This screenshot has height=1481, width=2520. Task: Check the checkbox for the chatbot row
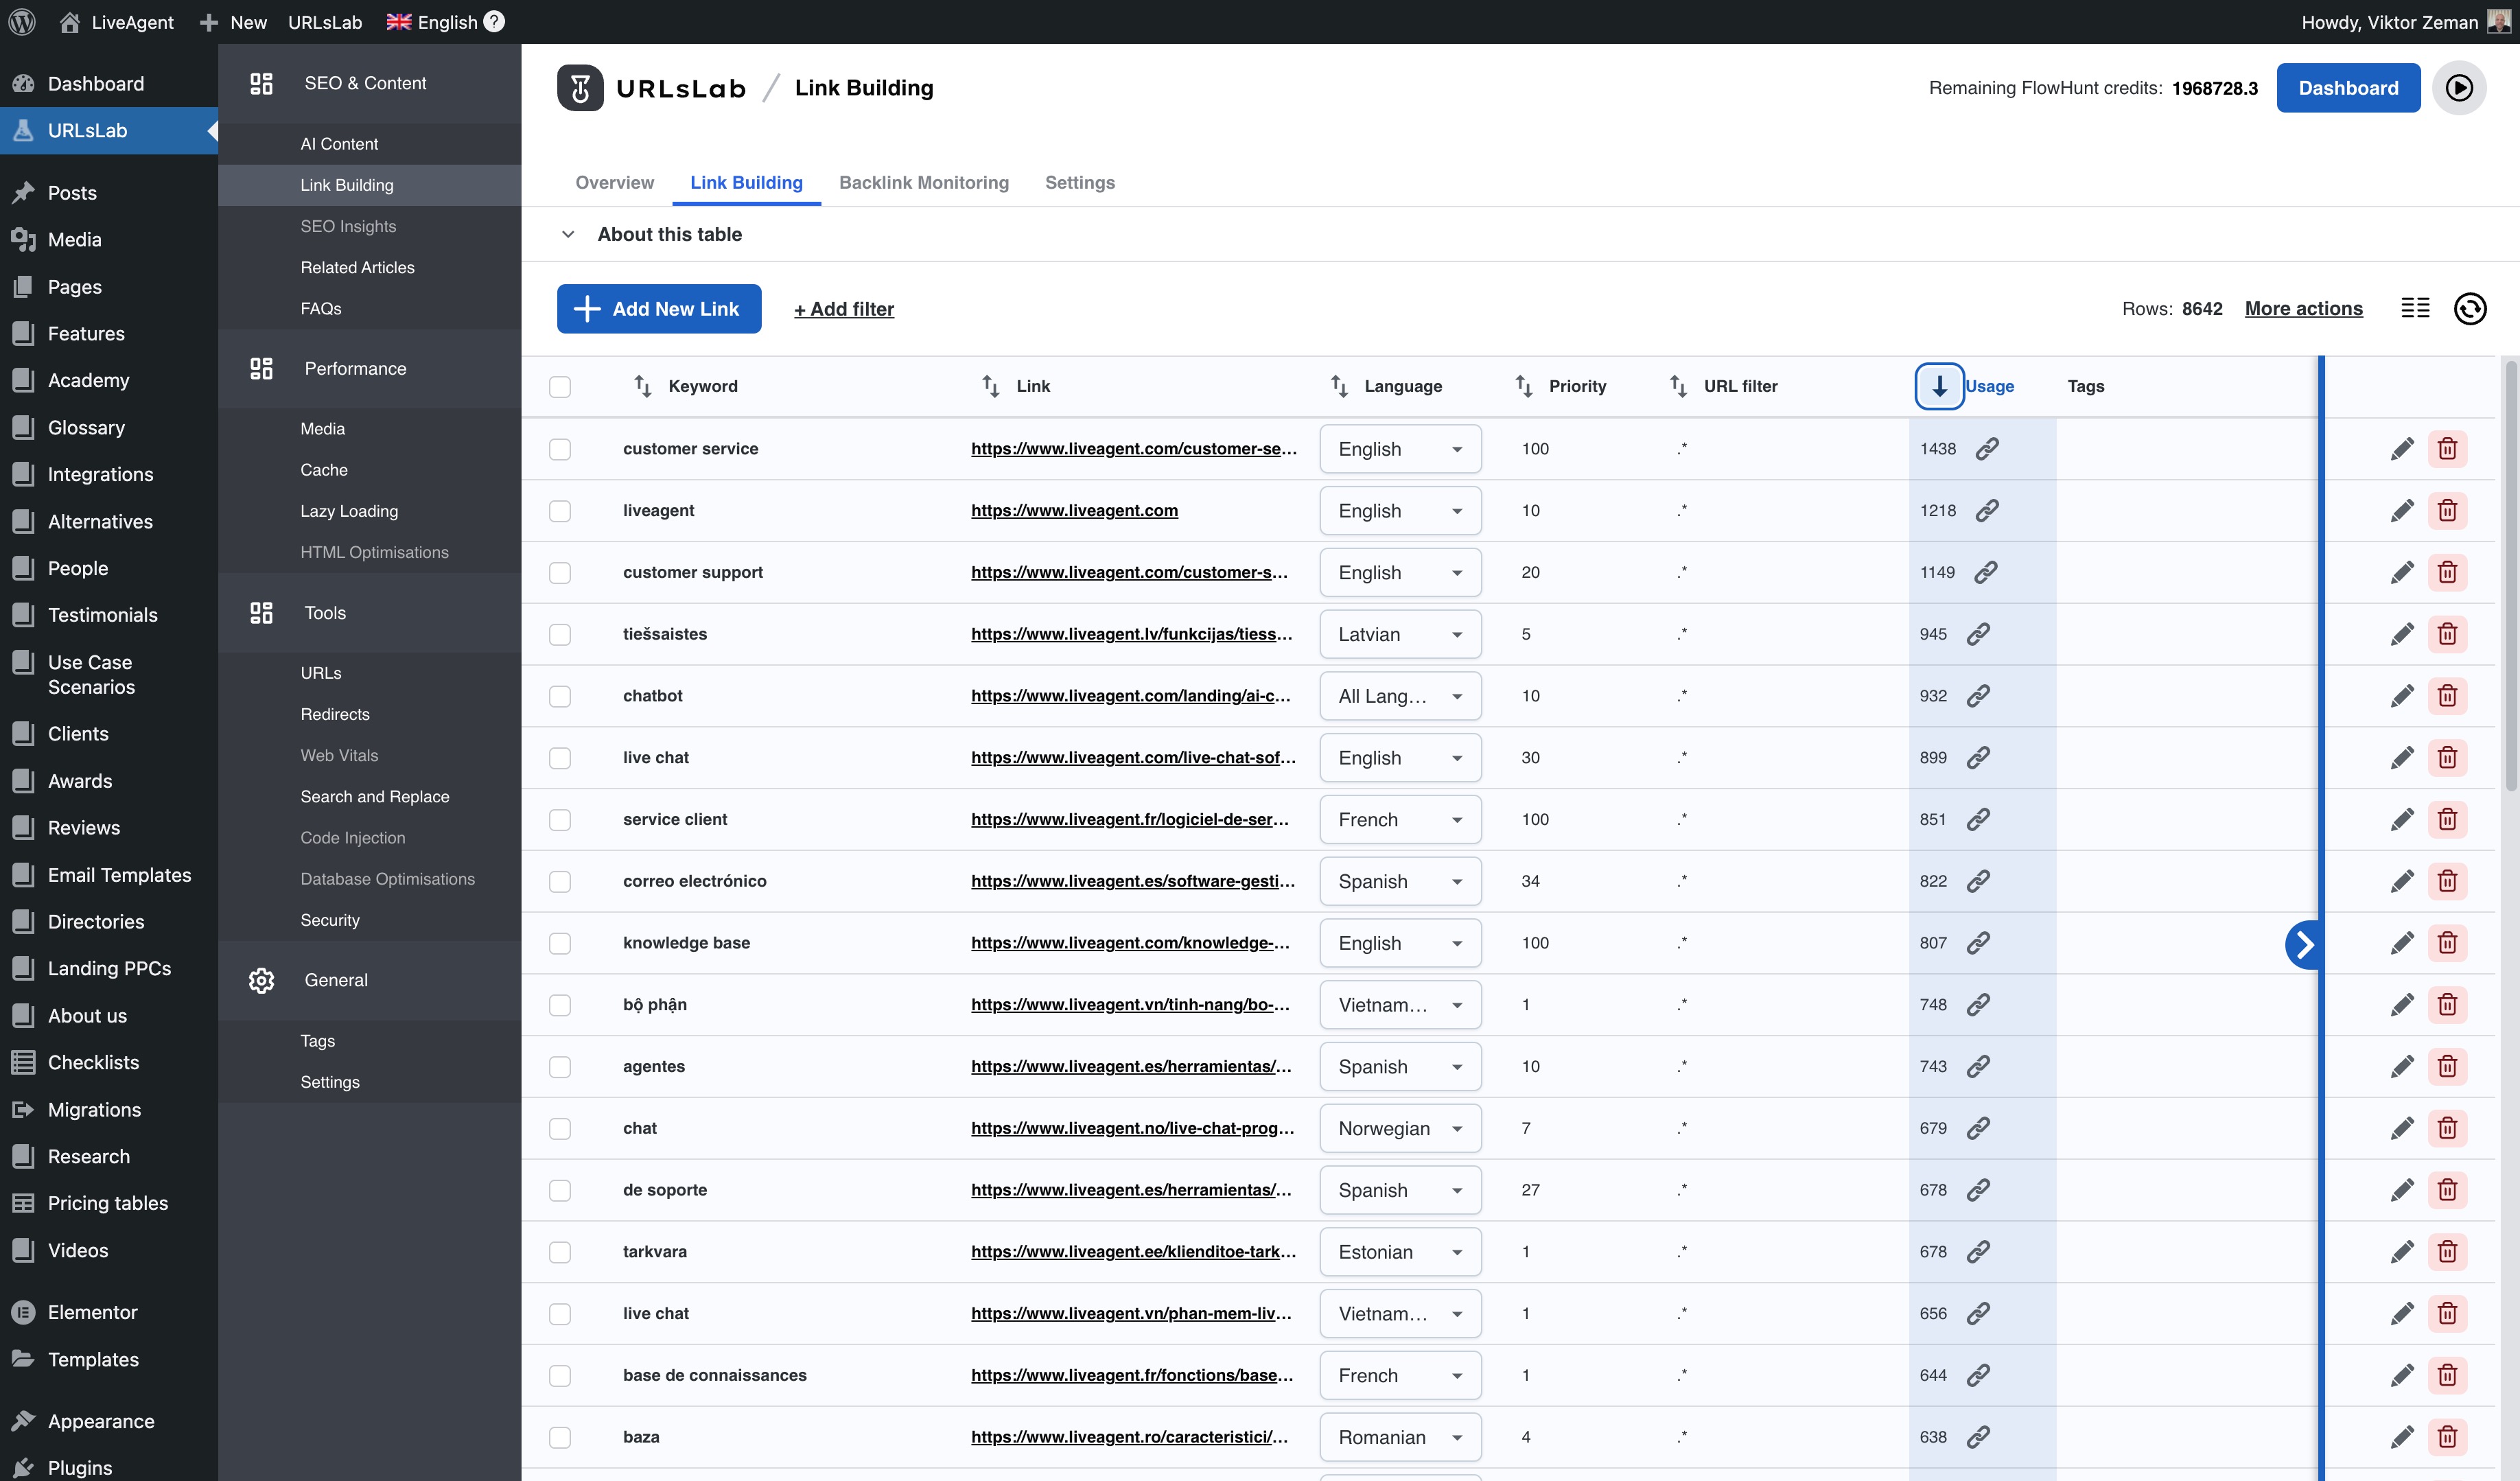click(x=560, y=696)
